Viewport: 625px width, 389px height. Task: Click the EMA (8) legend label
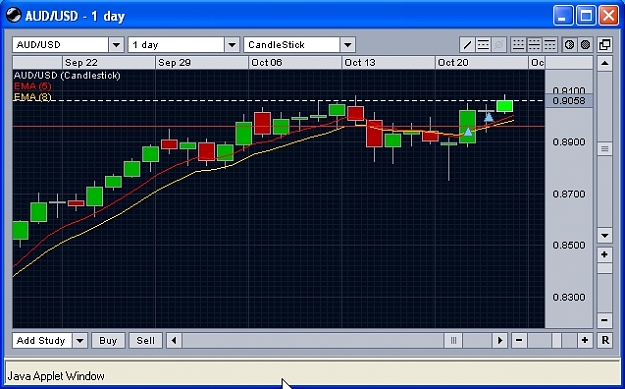pyautogui.click(x=33, y=97)
